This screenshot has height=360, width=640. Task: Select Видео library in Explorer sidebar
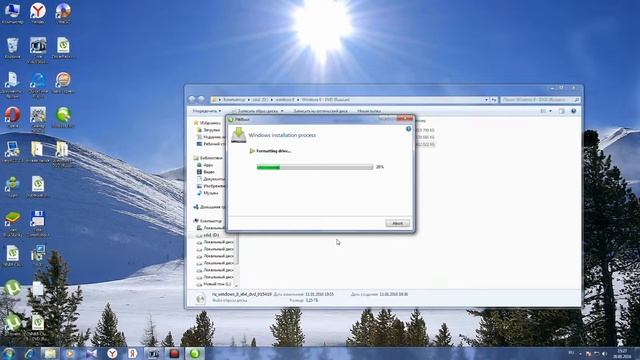click(206, 172)
